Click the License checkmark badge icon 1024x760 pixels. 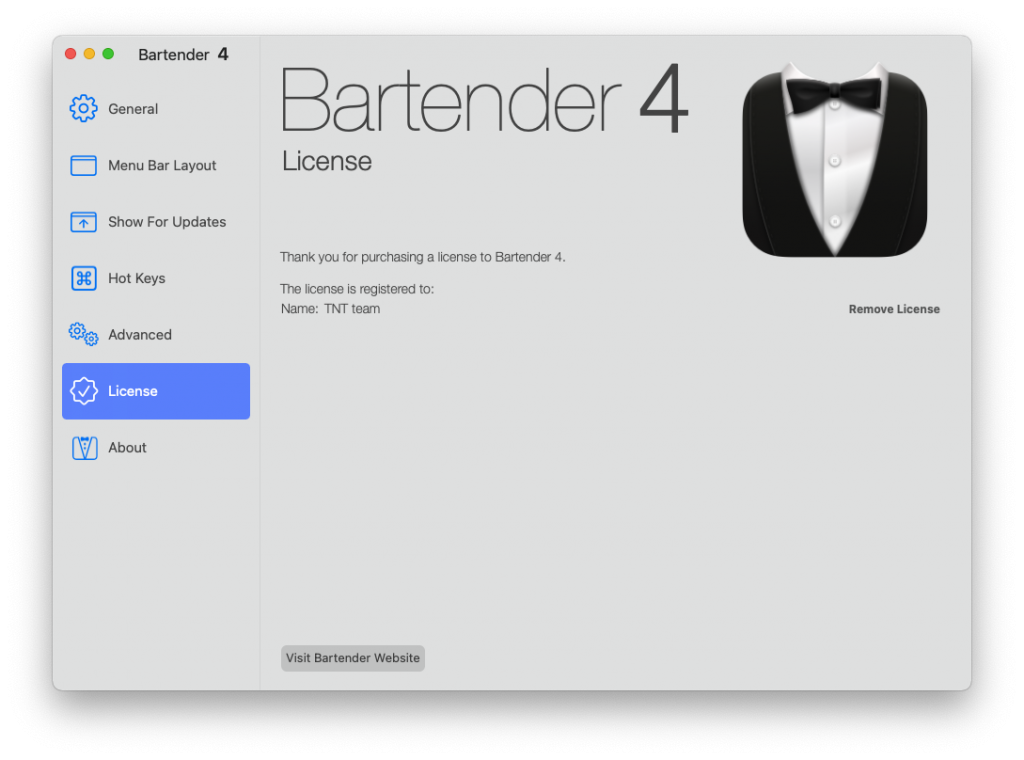tap(84, 391)
